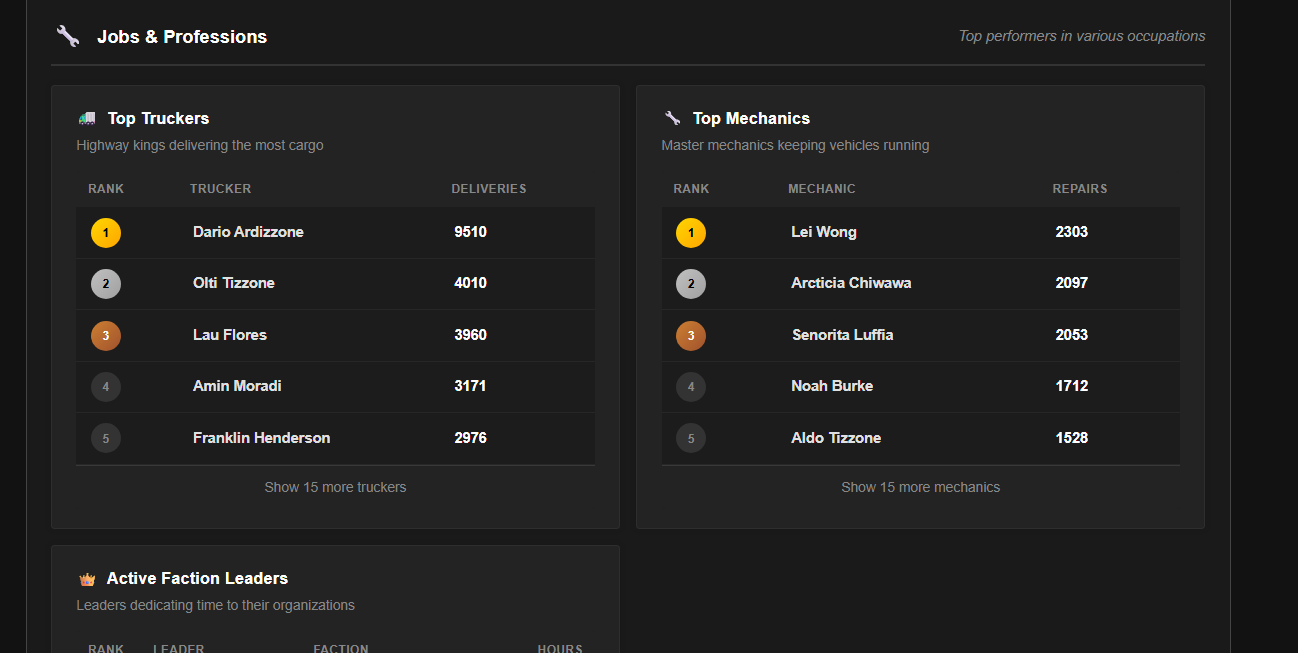Screen dimensions: 1298x653
Task: Click bronze rank 3 badge for Senorita Luffia
Action: pos(690,336)
